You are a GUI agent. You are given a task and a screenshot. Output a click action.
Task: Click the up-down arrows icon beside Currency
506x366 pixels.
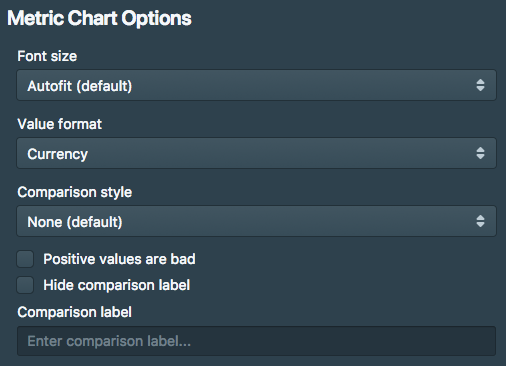(480, 153)
